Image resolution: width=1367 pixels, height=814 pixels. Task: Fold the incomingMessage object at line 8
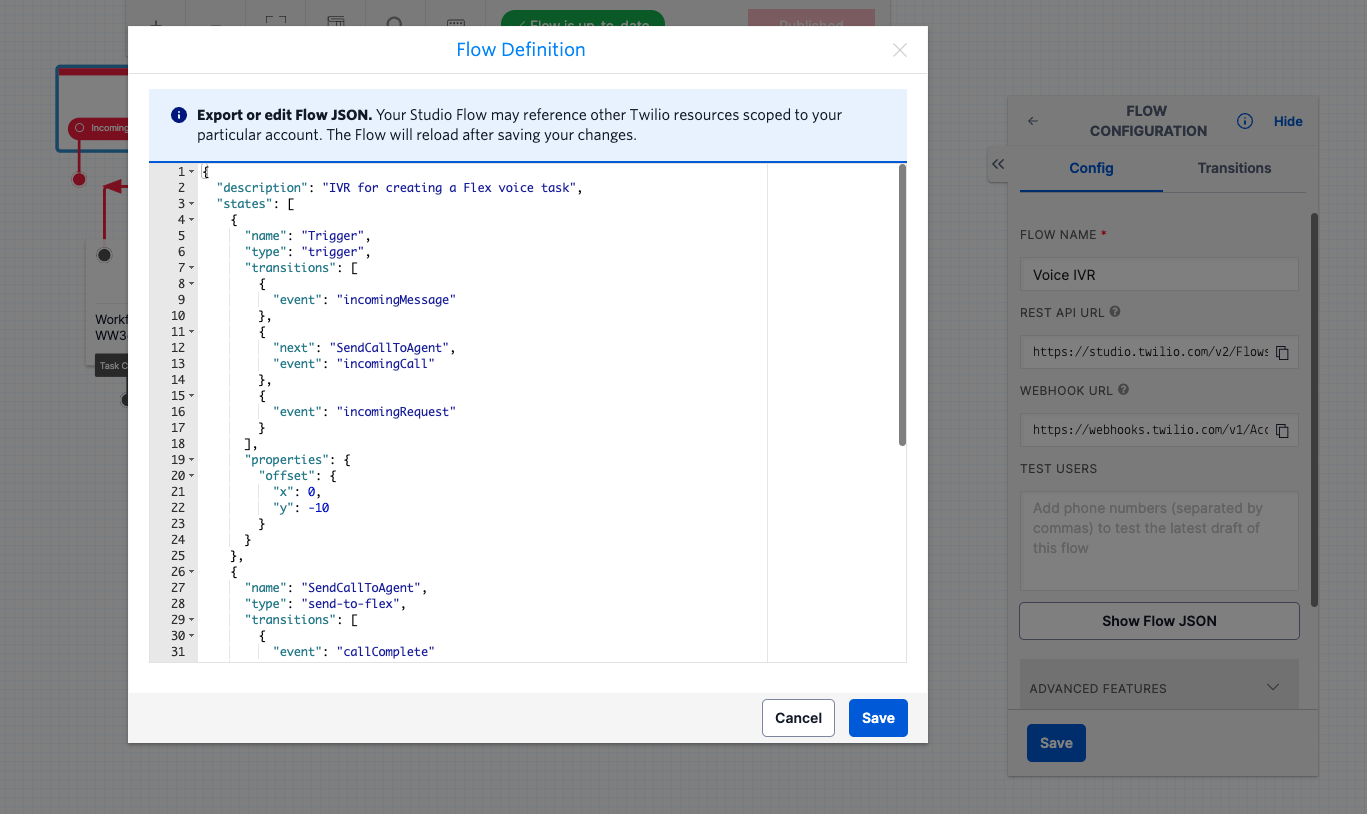pos(192,284)
